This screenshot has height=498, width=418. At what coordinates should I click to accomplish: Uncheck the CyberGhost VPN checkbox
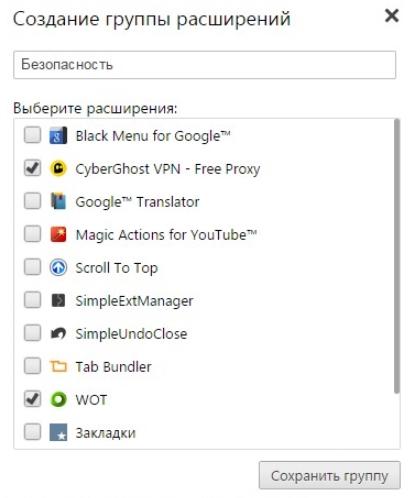pos(32,168)
